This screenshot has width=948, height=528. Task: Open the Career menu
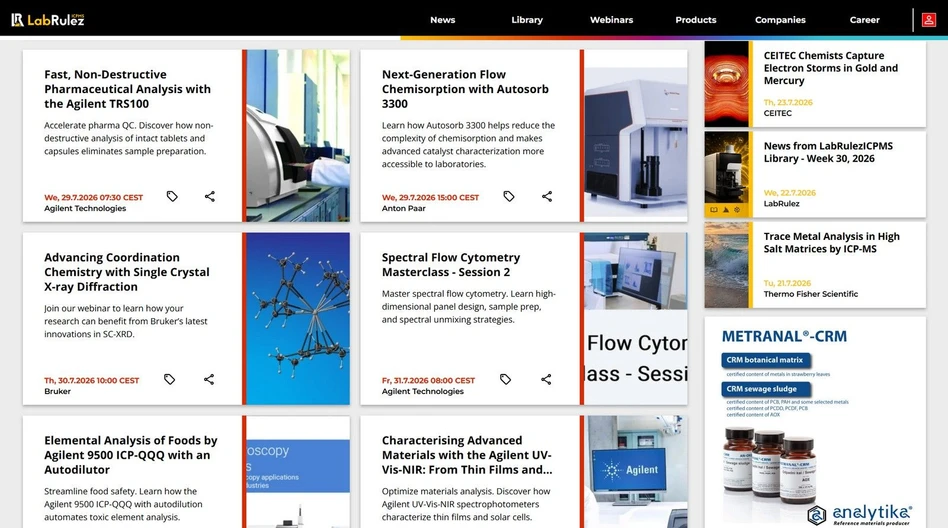(x=865, y=20)
